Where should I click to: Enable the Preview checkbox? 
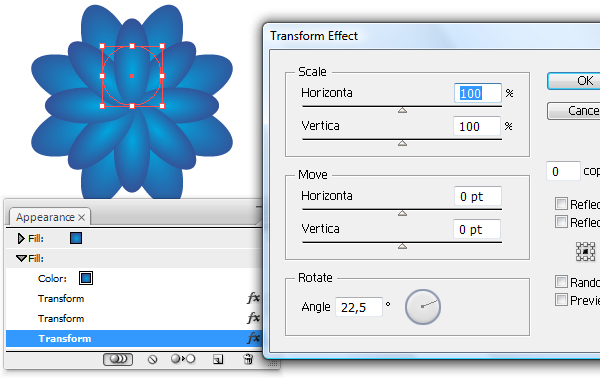(x=561, y=299)
